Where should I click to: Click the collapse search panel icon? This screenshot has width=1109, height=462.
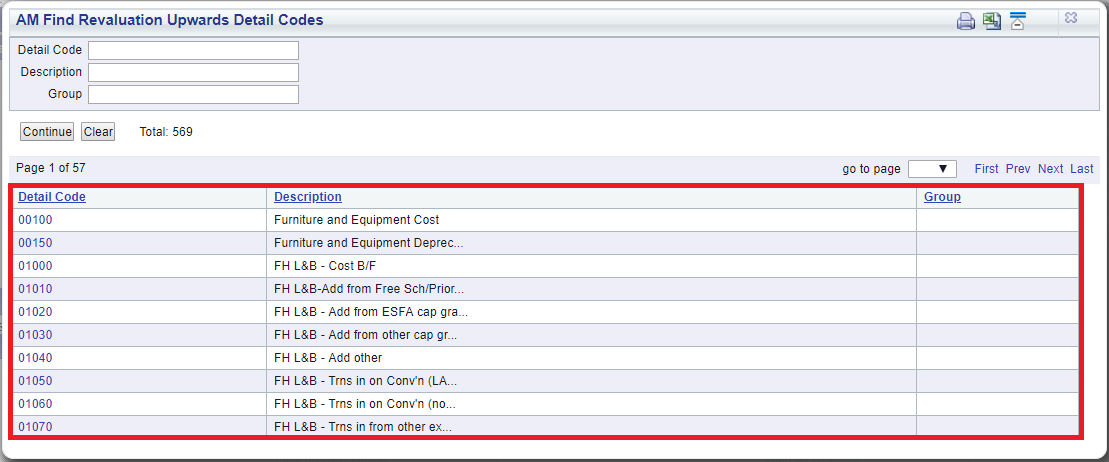(1018, 21)
